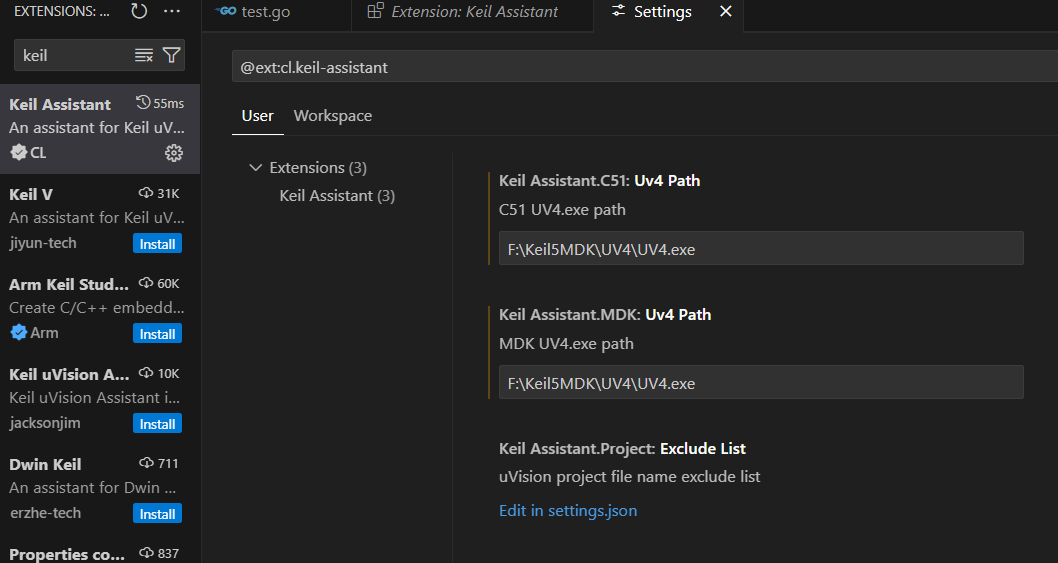This screenshot has height=563, width=1058.
Task: Click Keil uVision download count icon
Action: tap(146, 373)
